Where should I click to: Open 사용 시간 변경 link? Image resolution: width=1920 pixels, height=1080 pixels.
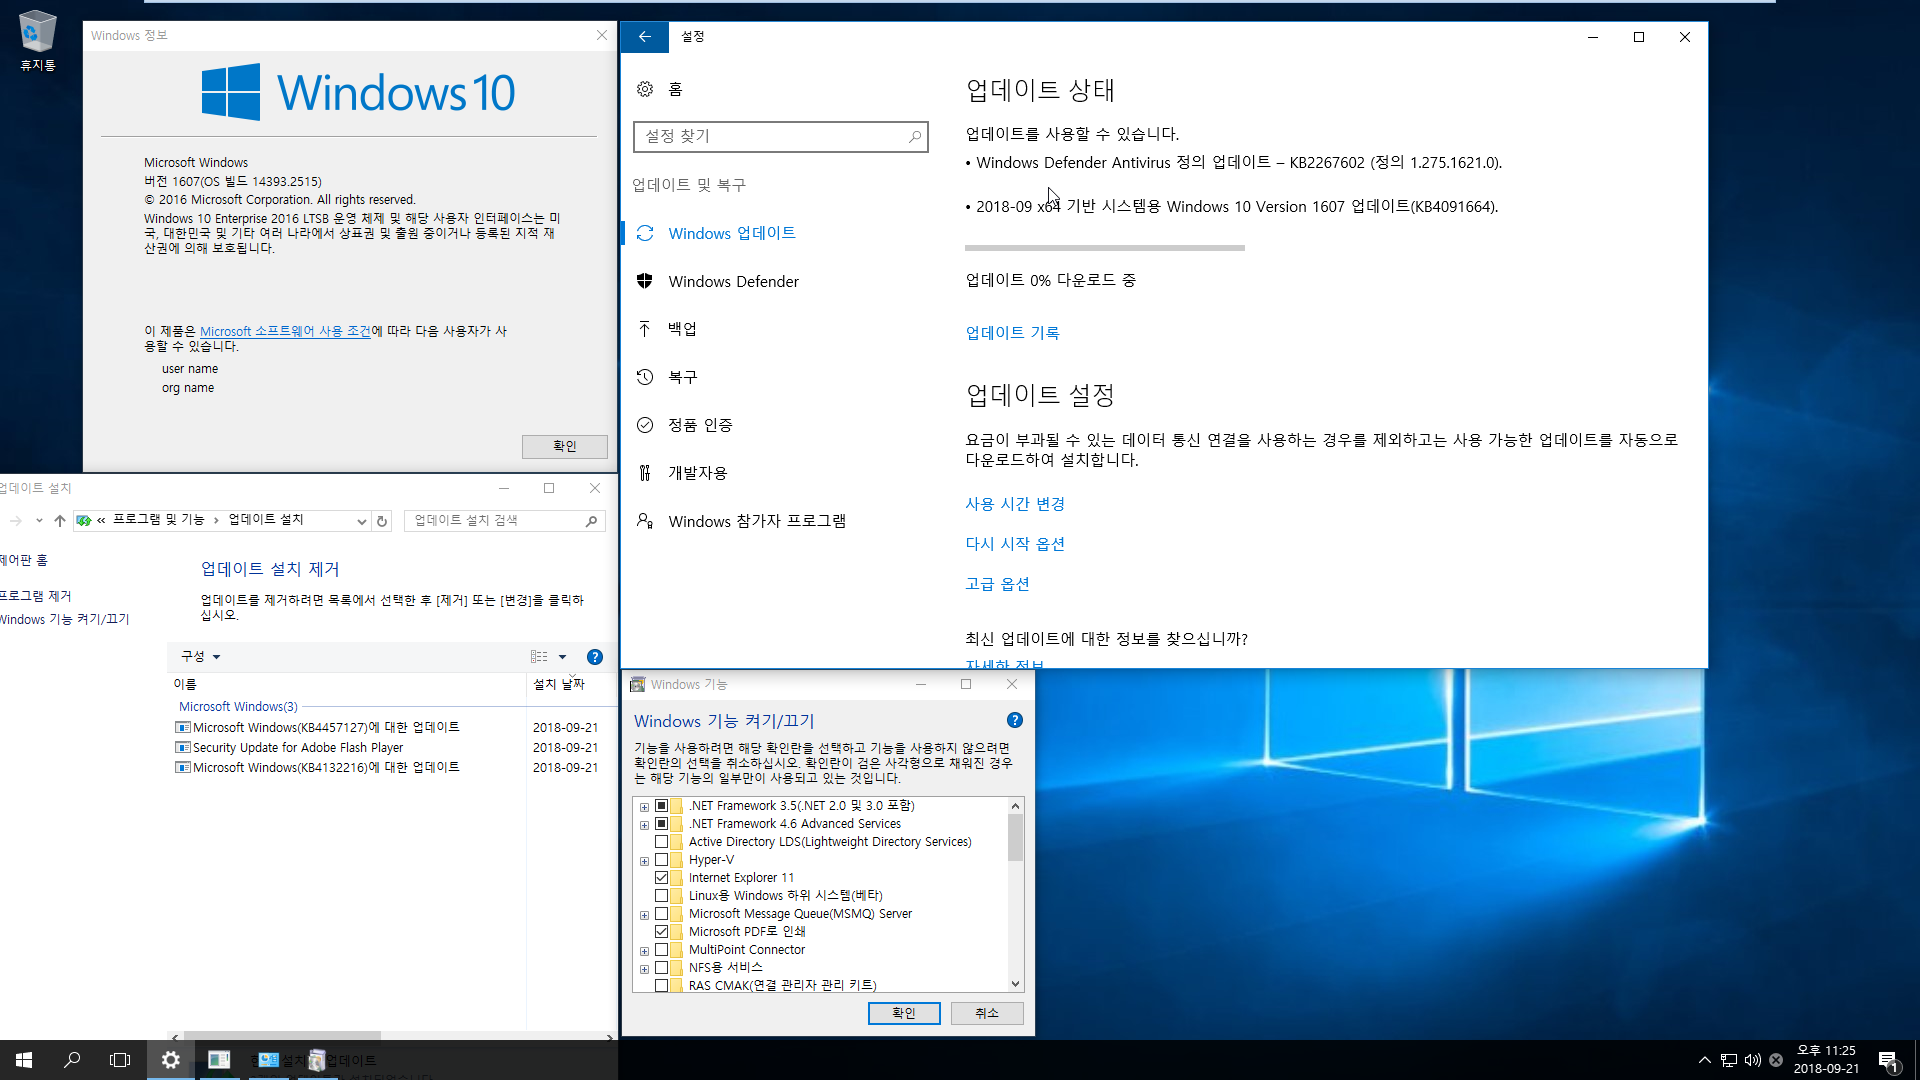pyautogui.click(x=1015, y=504)
